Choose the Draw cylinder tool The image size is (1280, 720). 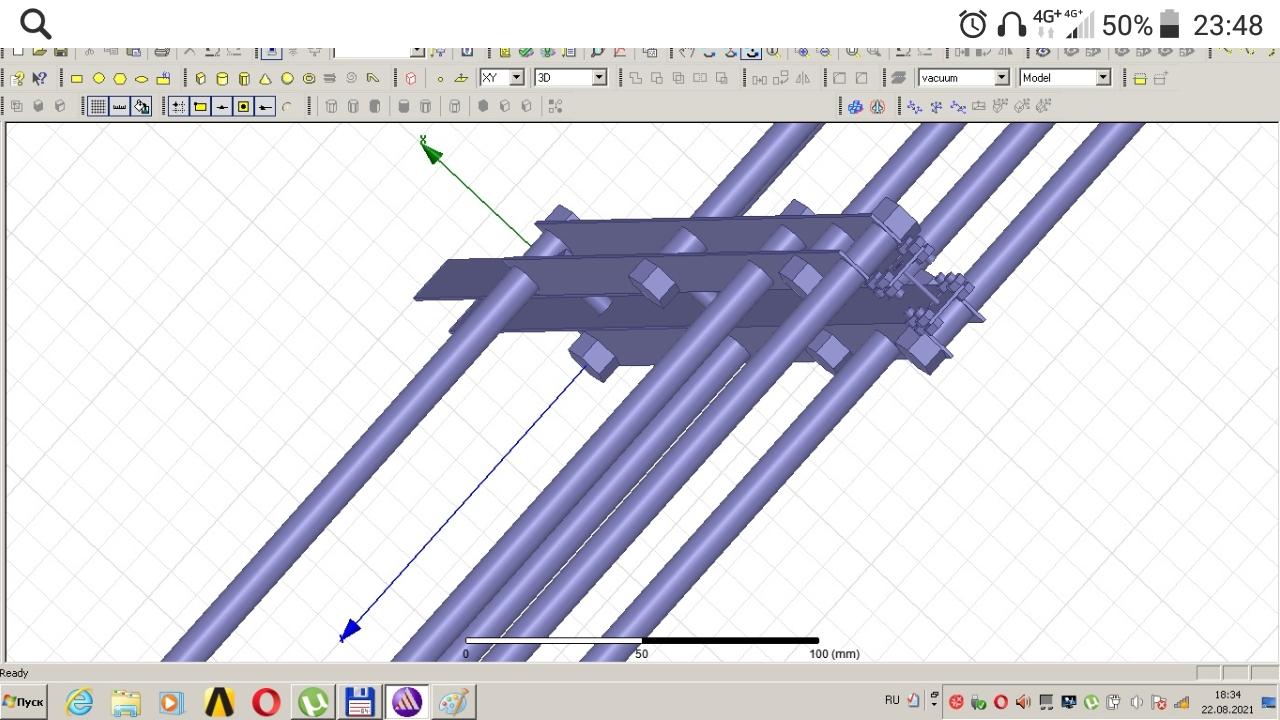[222, 78]
